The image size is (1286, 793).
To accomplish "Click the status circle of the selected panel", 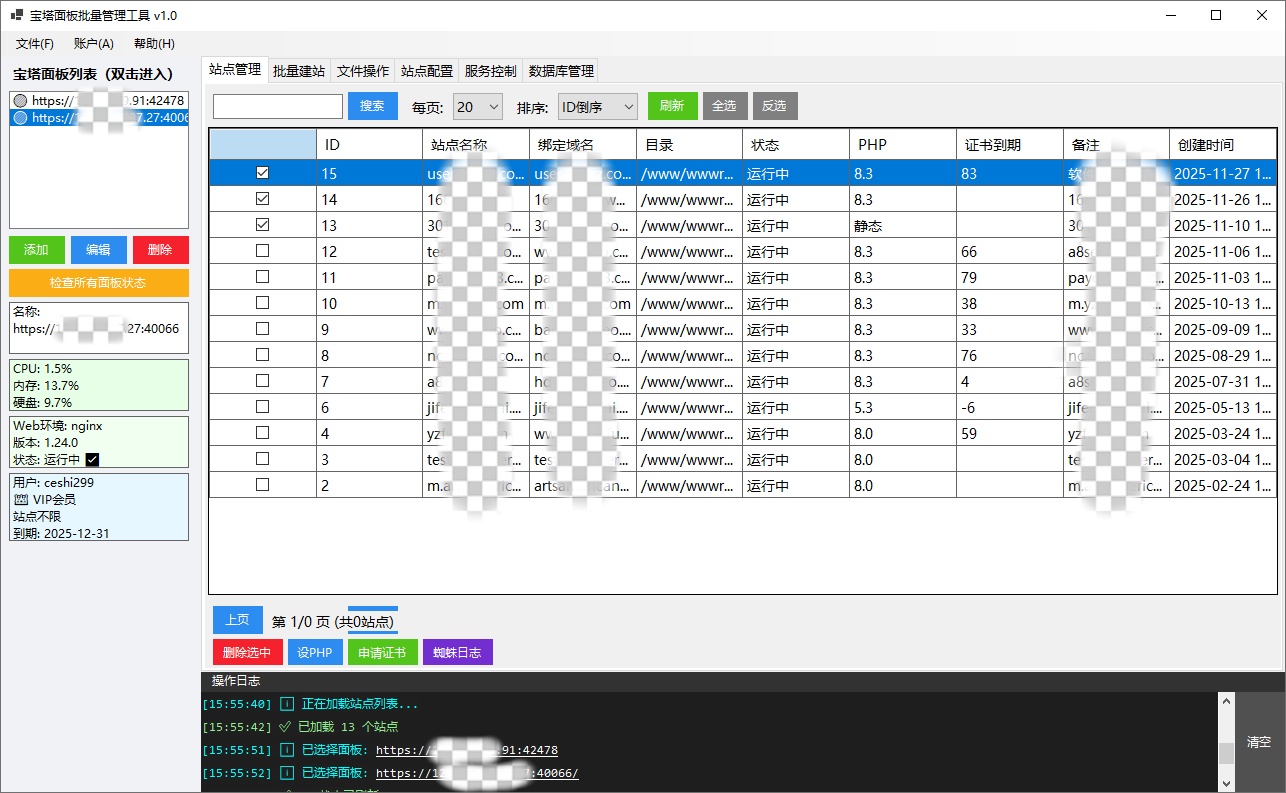I will pyautogui.click(x=20, y=117).
